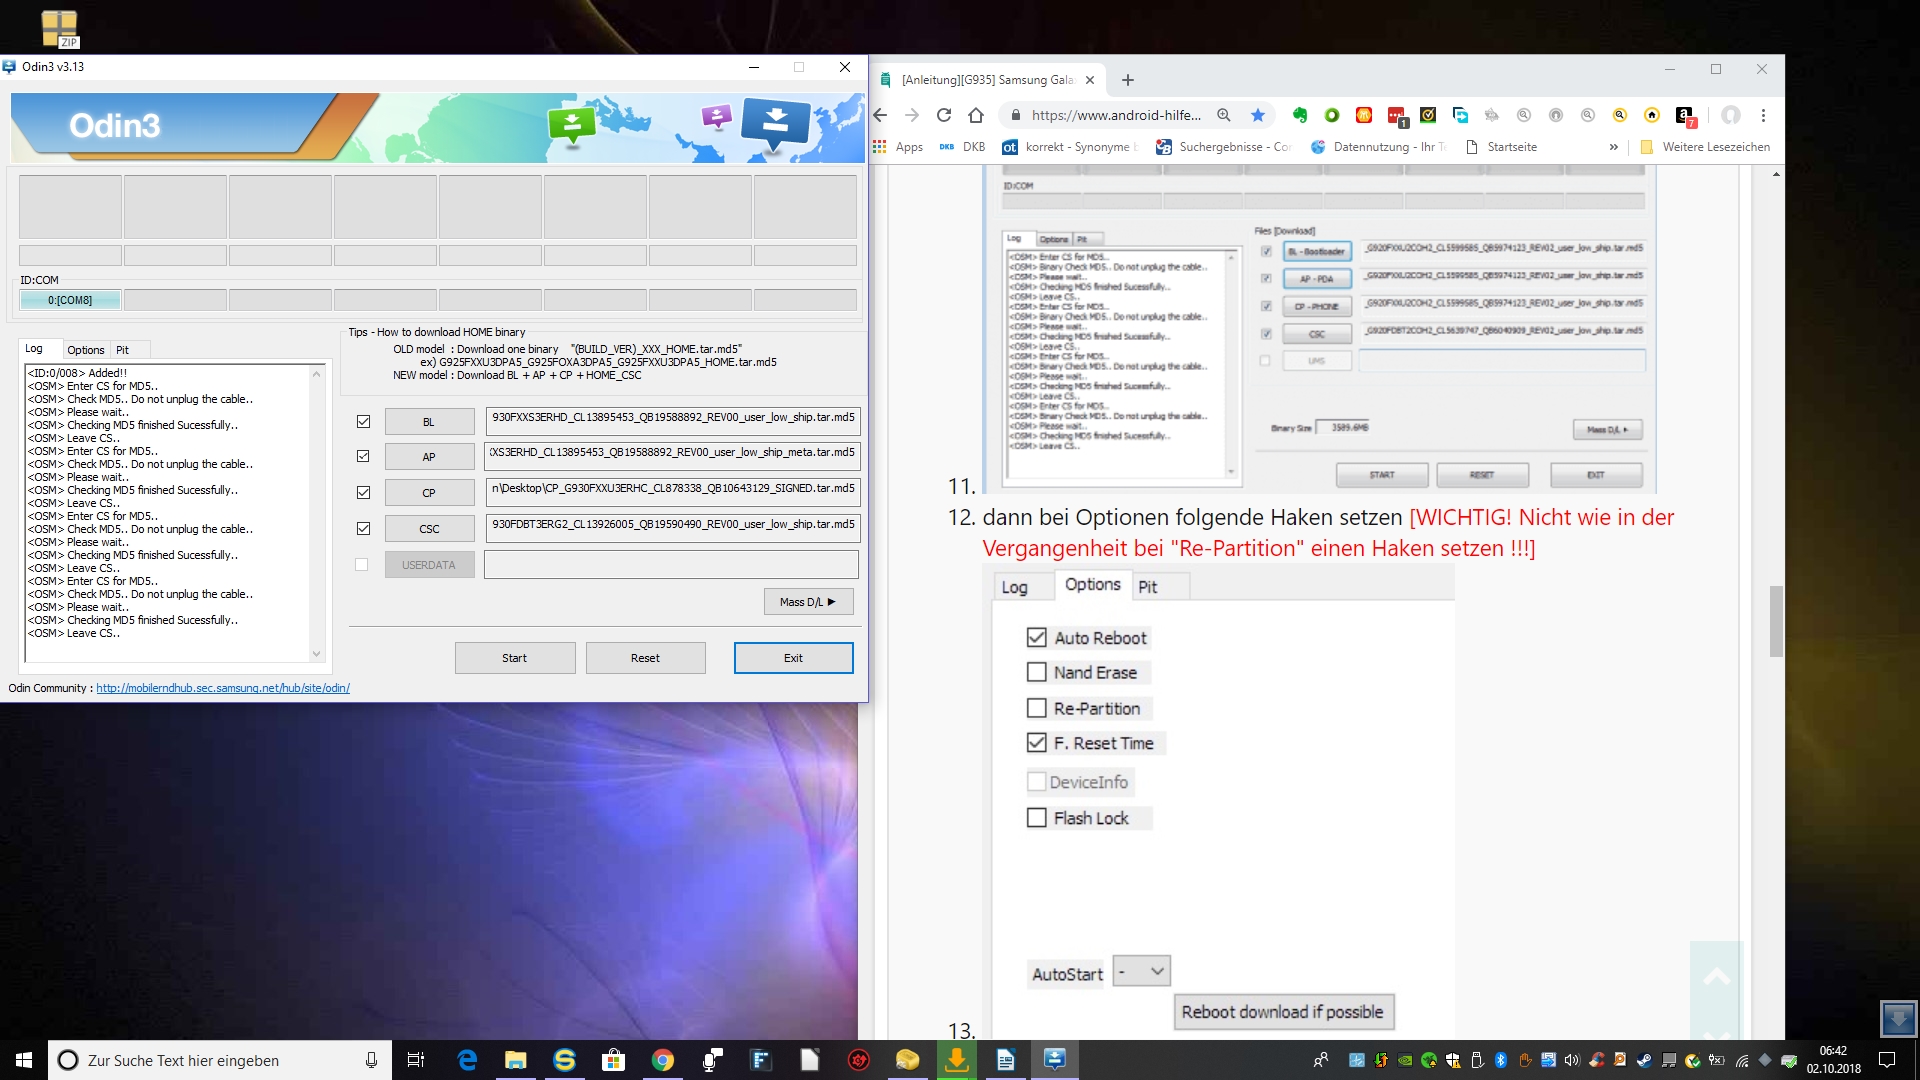Click the zoom magnifier icon in the address bar
This screenshot has height=1080, width=1920.
1224,115
